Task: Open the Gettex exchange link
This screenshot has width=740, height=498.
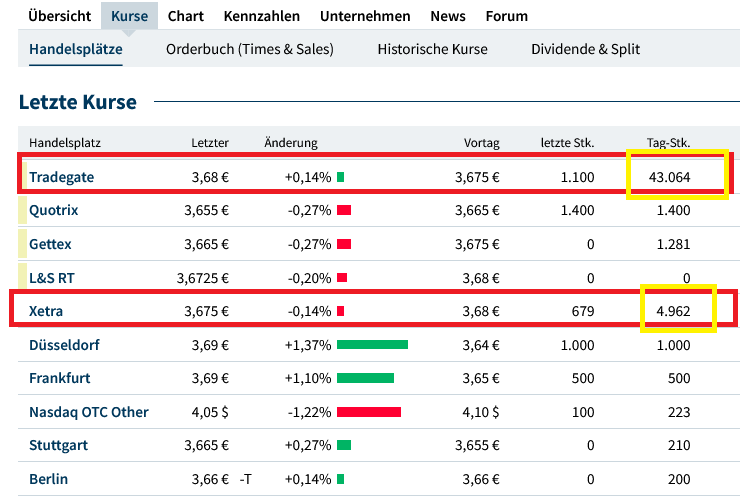Action: tap(50, 244)
